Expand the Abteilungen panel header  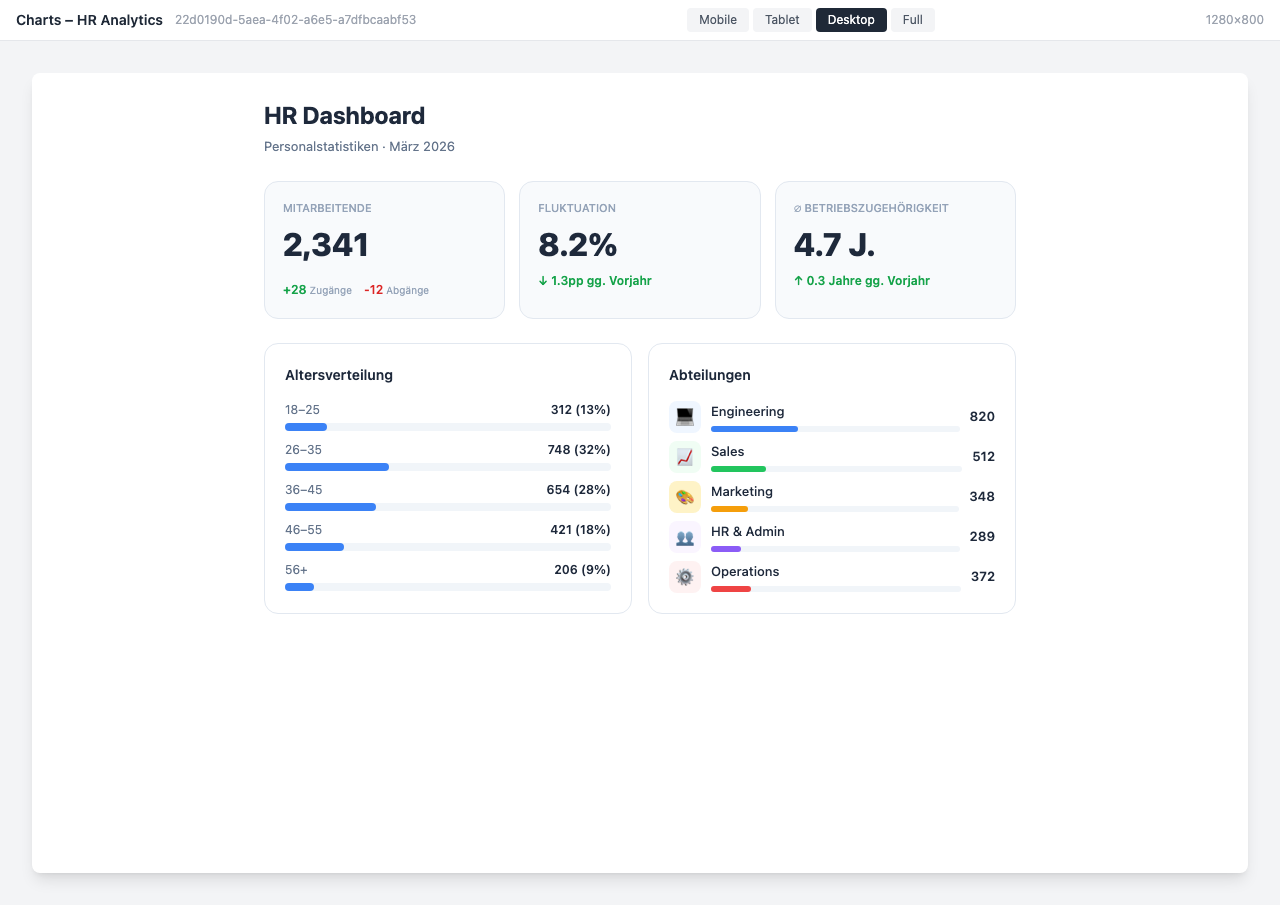[x=710, y=375]
